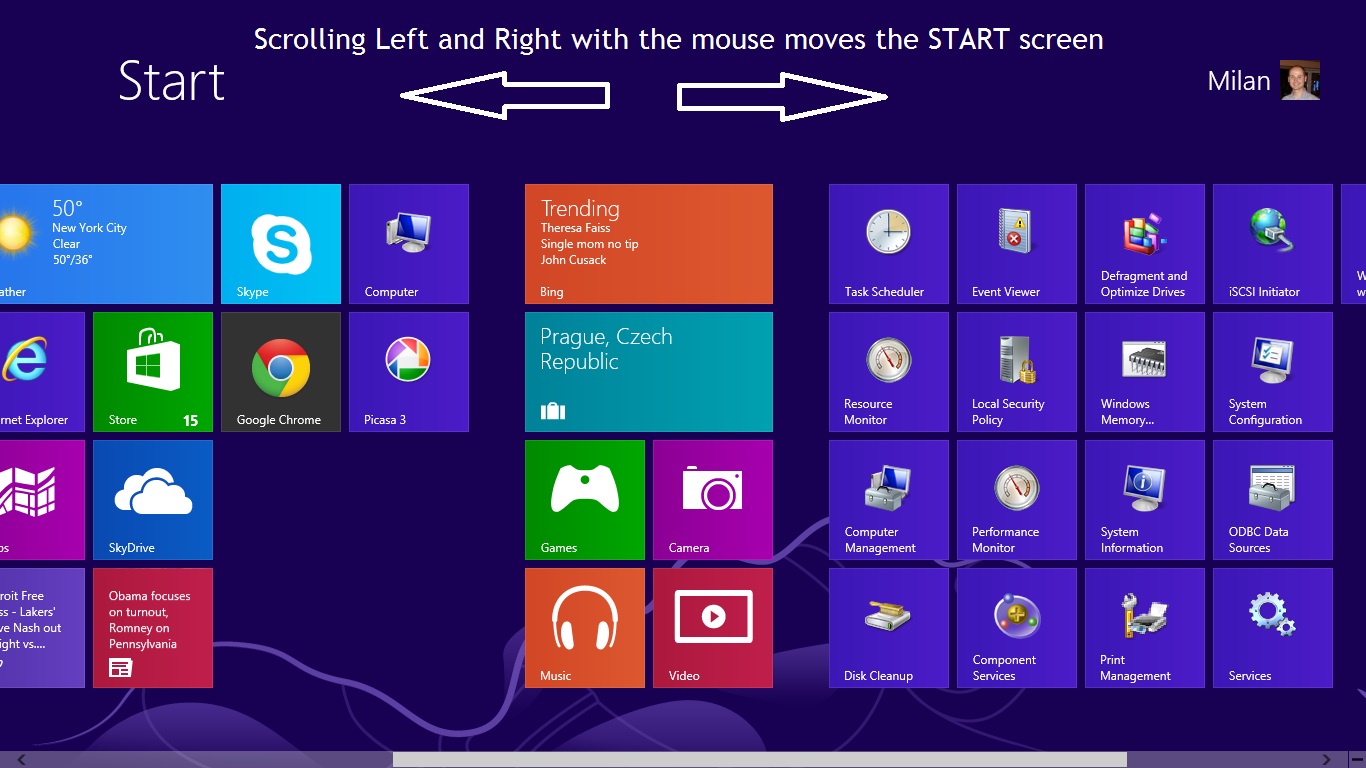Open System Configuration tile
Image resolution: width=1366 pixels, height=768 pixels.
(1273, 372)
